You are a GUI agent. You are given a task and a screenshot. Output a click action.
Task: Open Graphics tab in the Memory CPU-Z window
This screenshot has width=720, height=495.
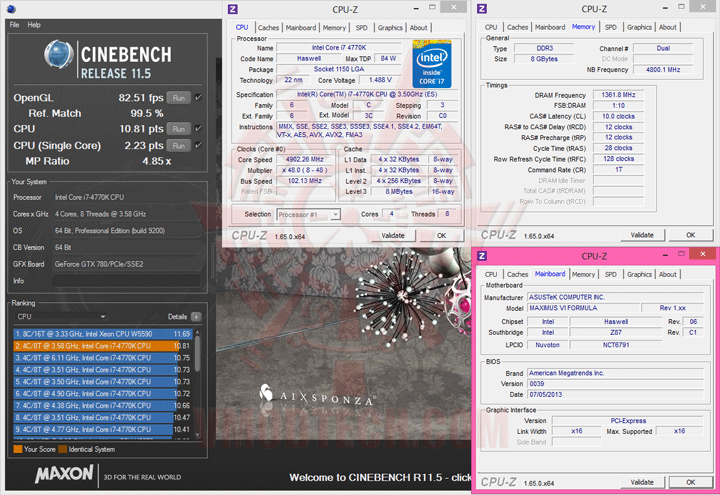[639, 27]
